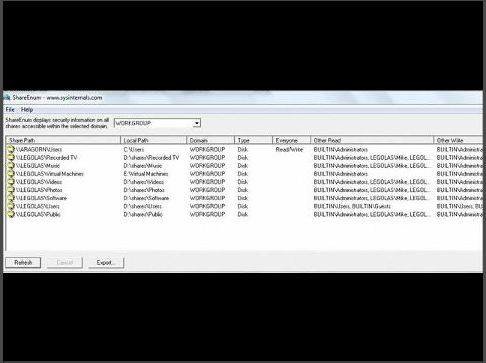Select the \\LEGOLAS\Software share path
486x363 pixels.
(42, 198)
